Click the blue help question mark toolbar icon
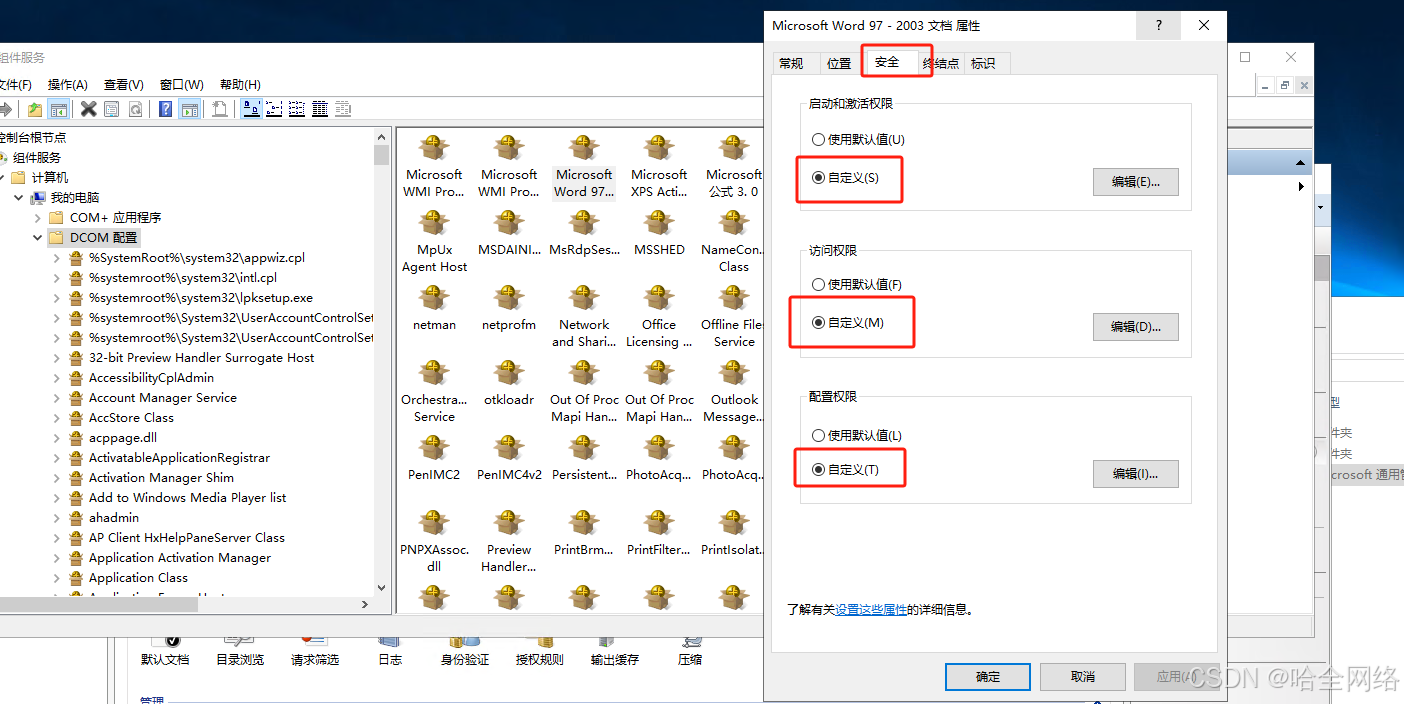The image size is (1404, 704). click(166, 109)
